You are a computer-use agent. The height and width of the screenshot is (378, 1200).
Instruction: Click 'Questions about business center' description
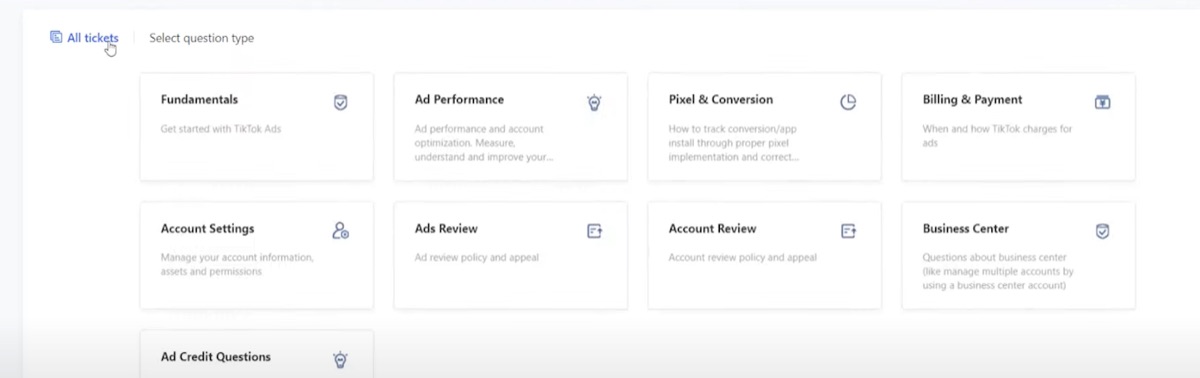coord(998,271)
